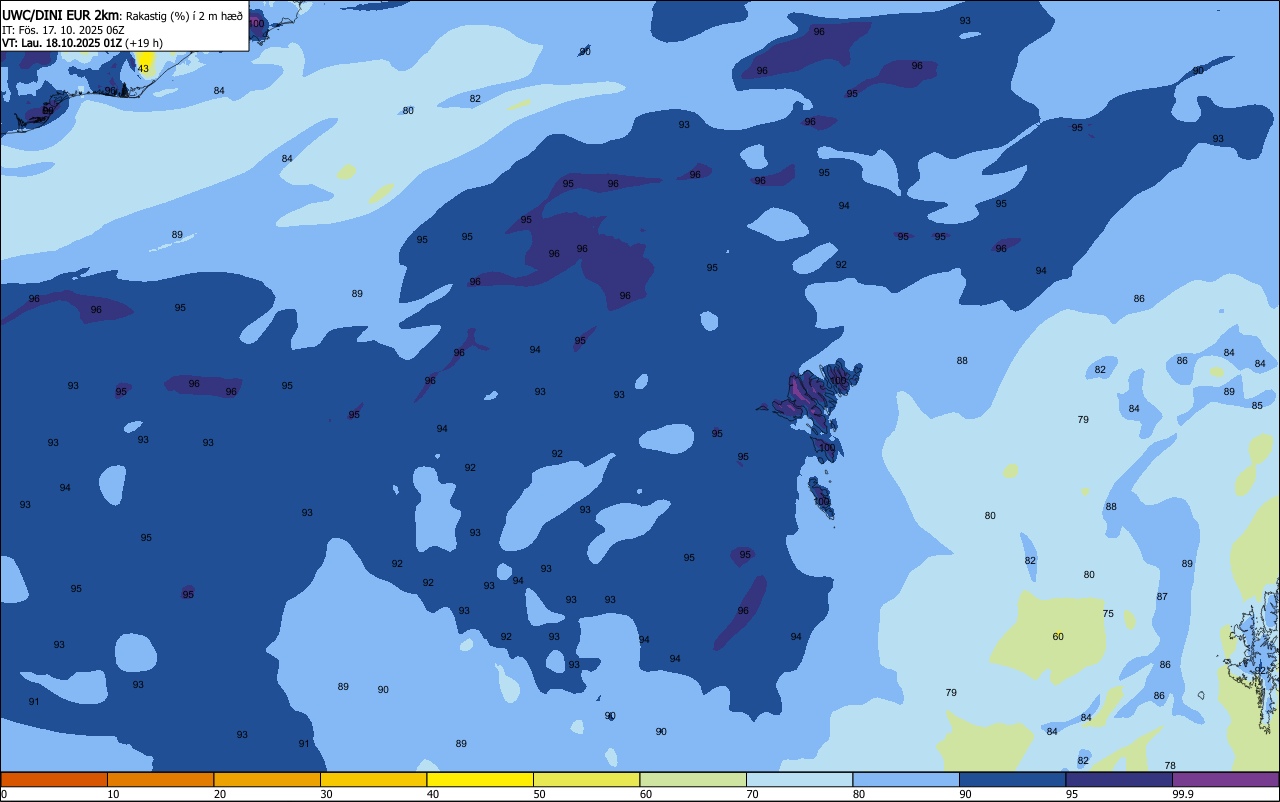Click the 90–95 dark blue legend swatch
Screen dimensions: 1280x802
point(1012,779)
